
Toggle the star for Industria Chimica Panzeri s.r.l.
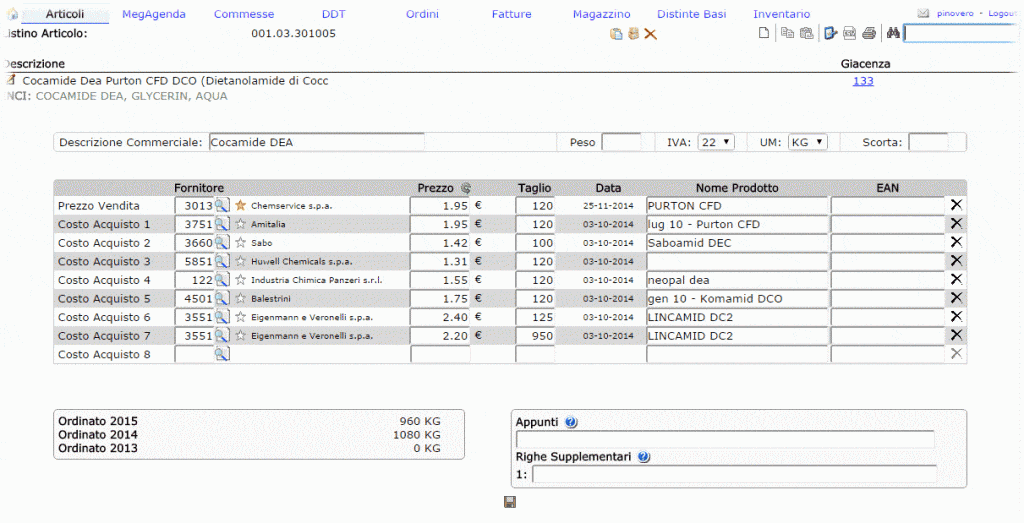pos(240,279)
